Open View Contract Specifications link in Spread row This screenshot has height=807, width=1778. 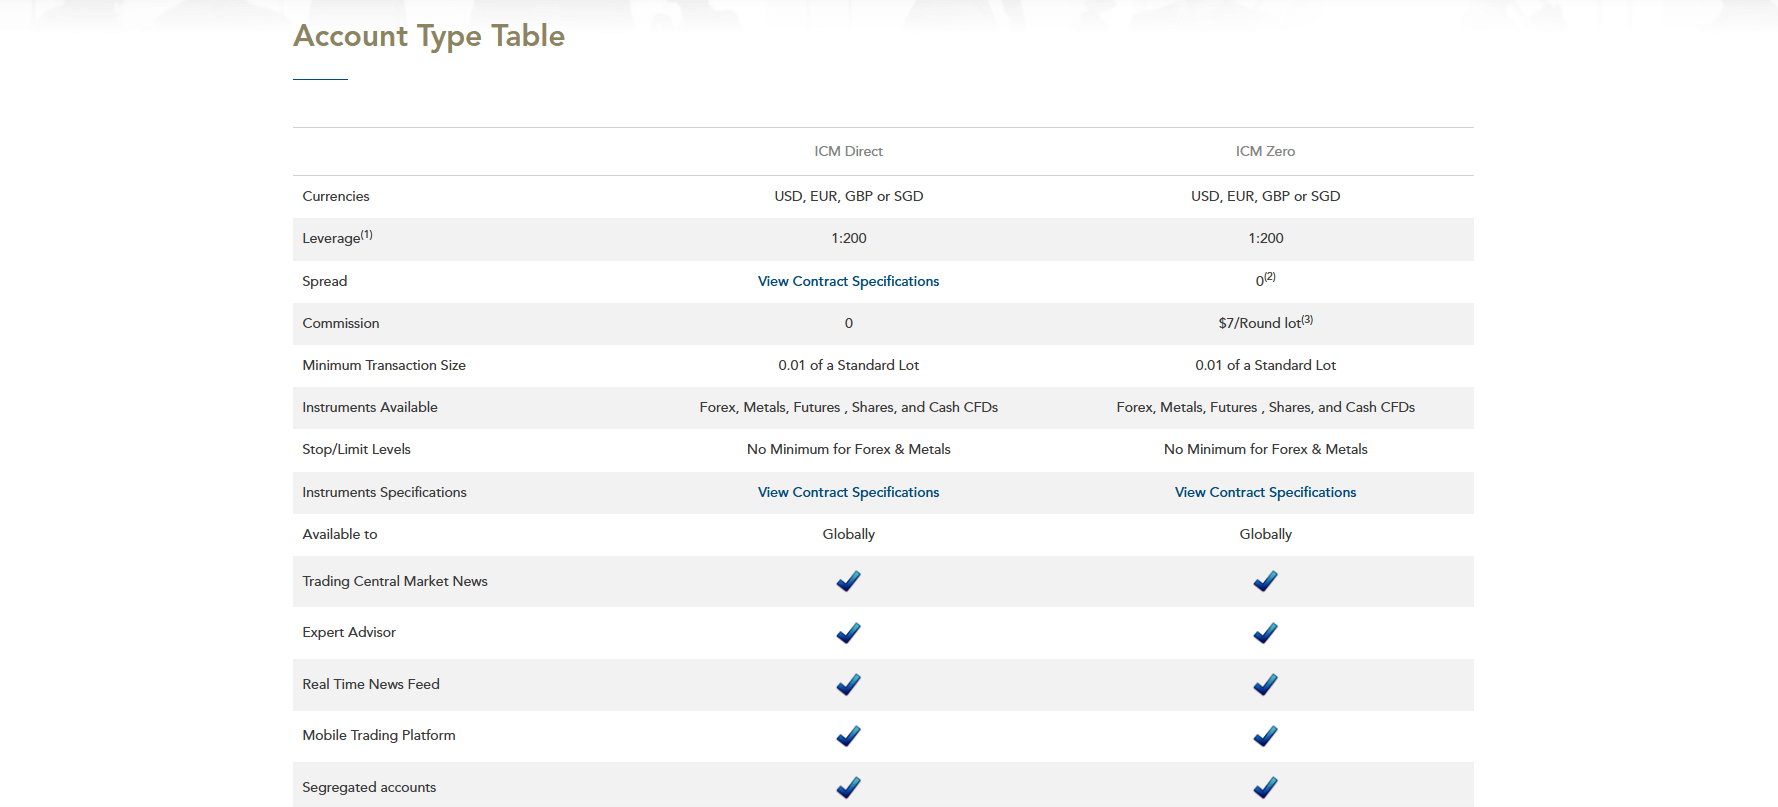[x=848, y=281]
